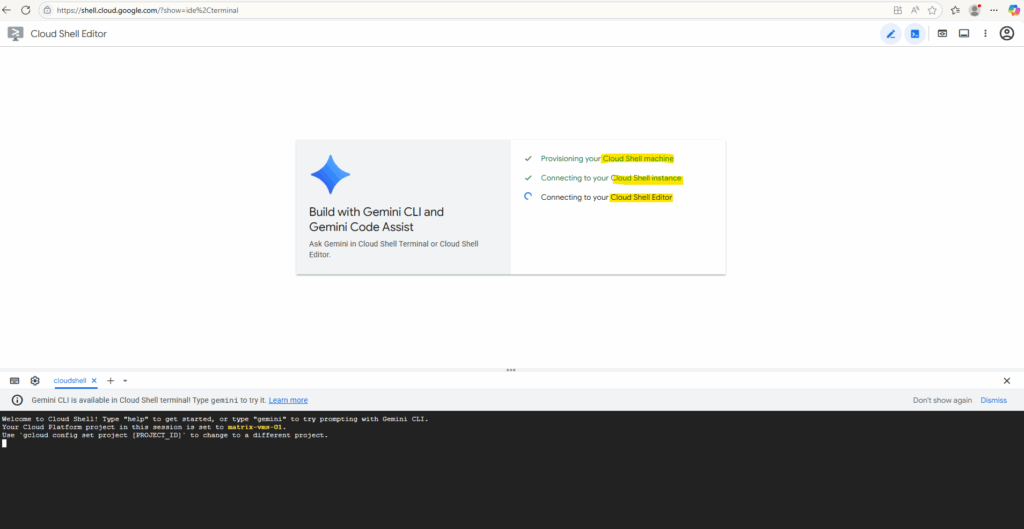Click the Web Preview icon

pyautogui.click(x=942, y=34)
